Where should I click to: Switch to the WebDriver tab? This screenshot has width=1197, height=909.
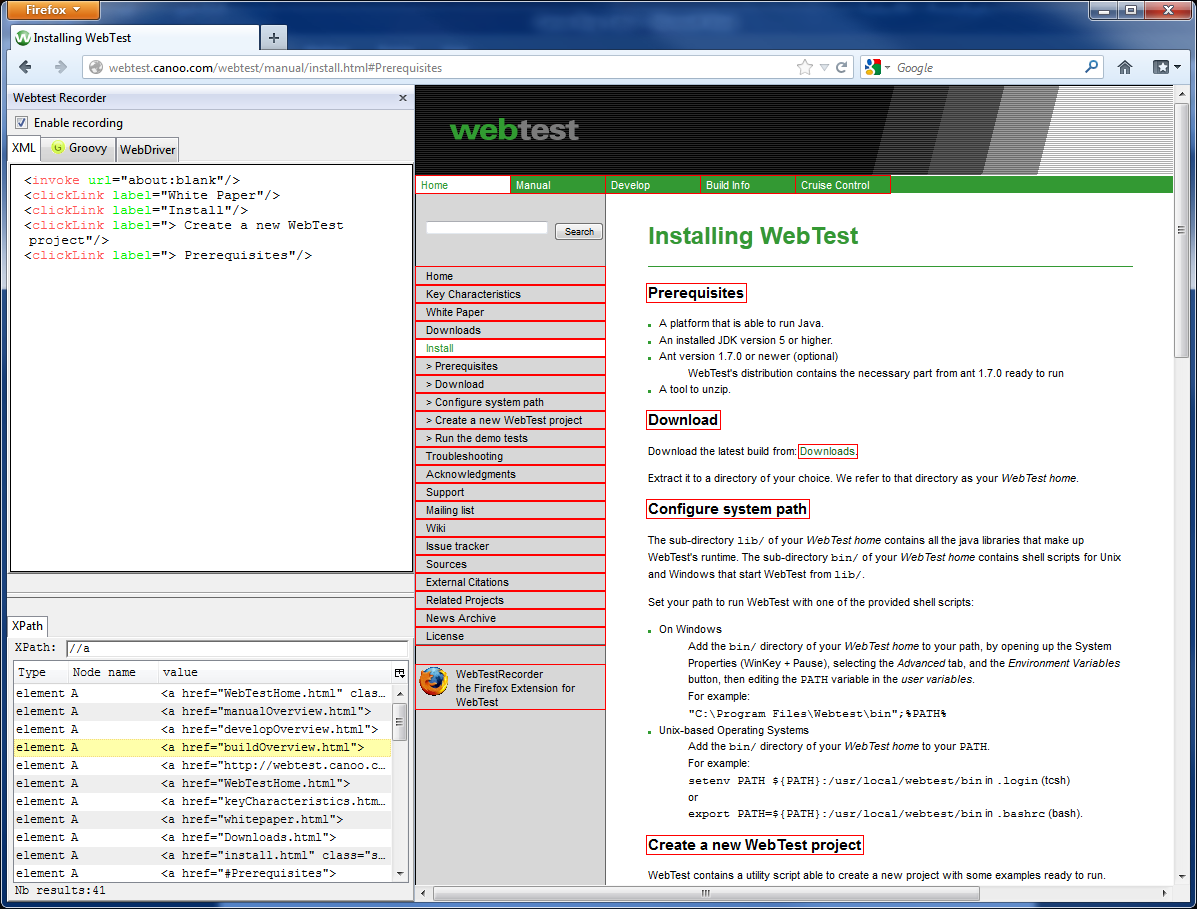[147, 150]
